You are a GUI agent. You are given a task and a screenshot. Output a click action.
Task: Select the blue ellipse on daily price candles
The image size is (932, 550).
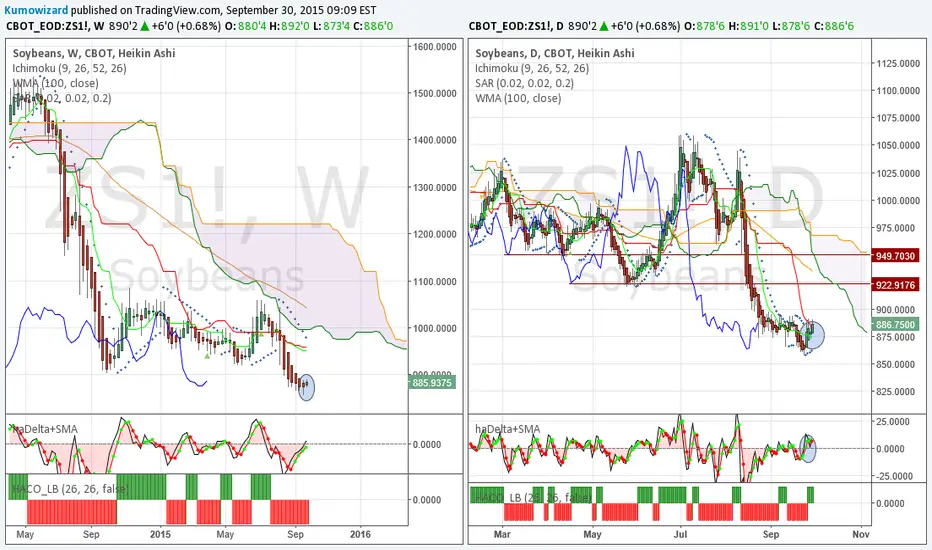point(813,335)
